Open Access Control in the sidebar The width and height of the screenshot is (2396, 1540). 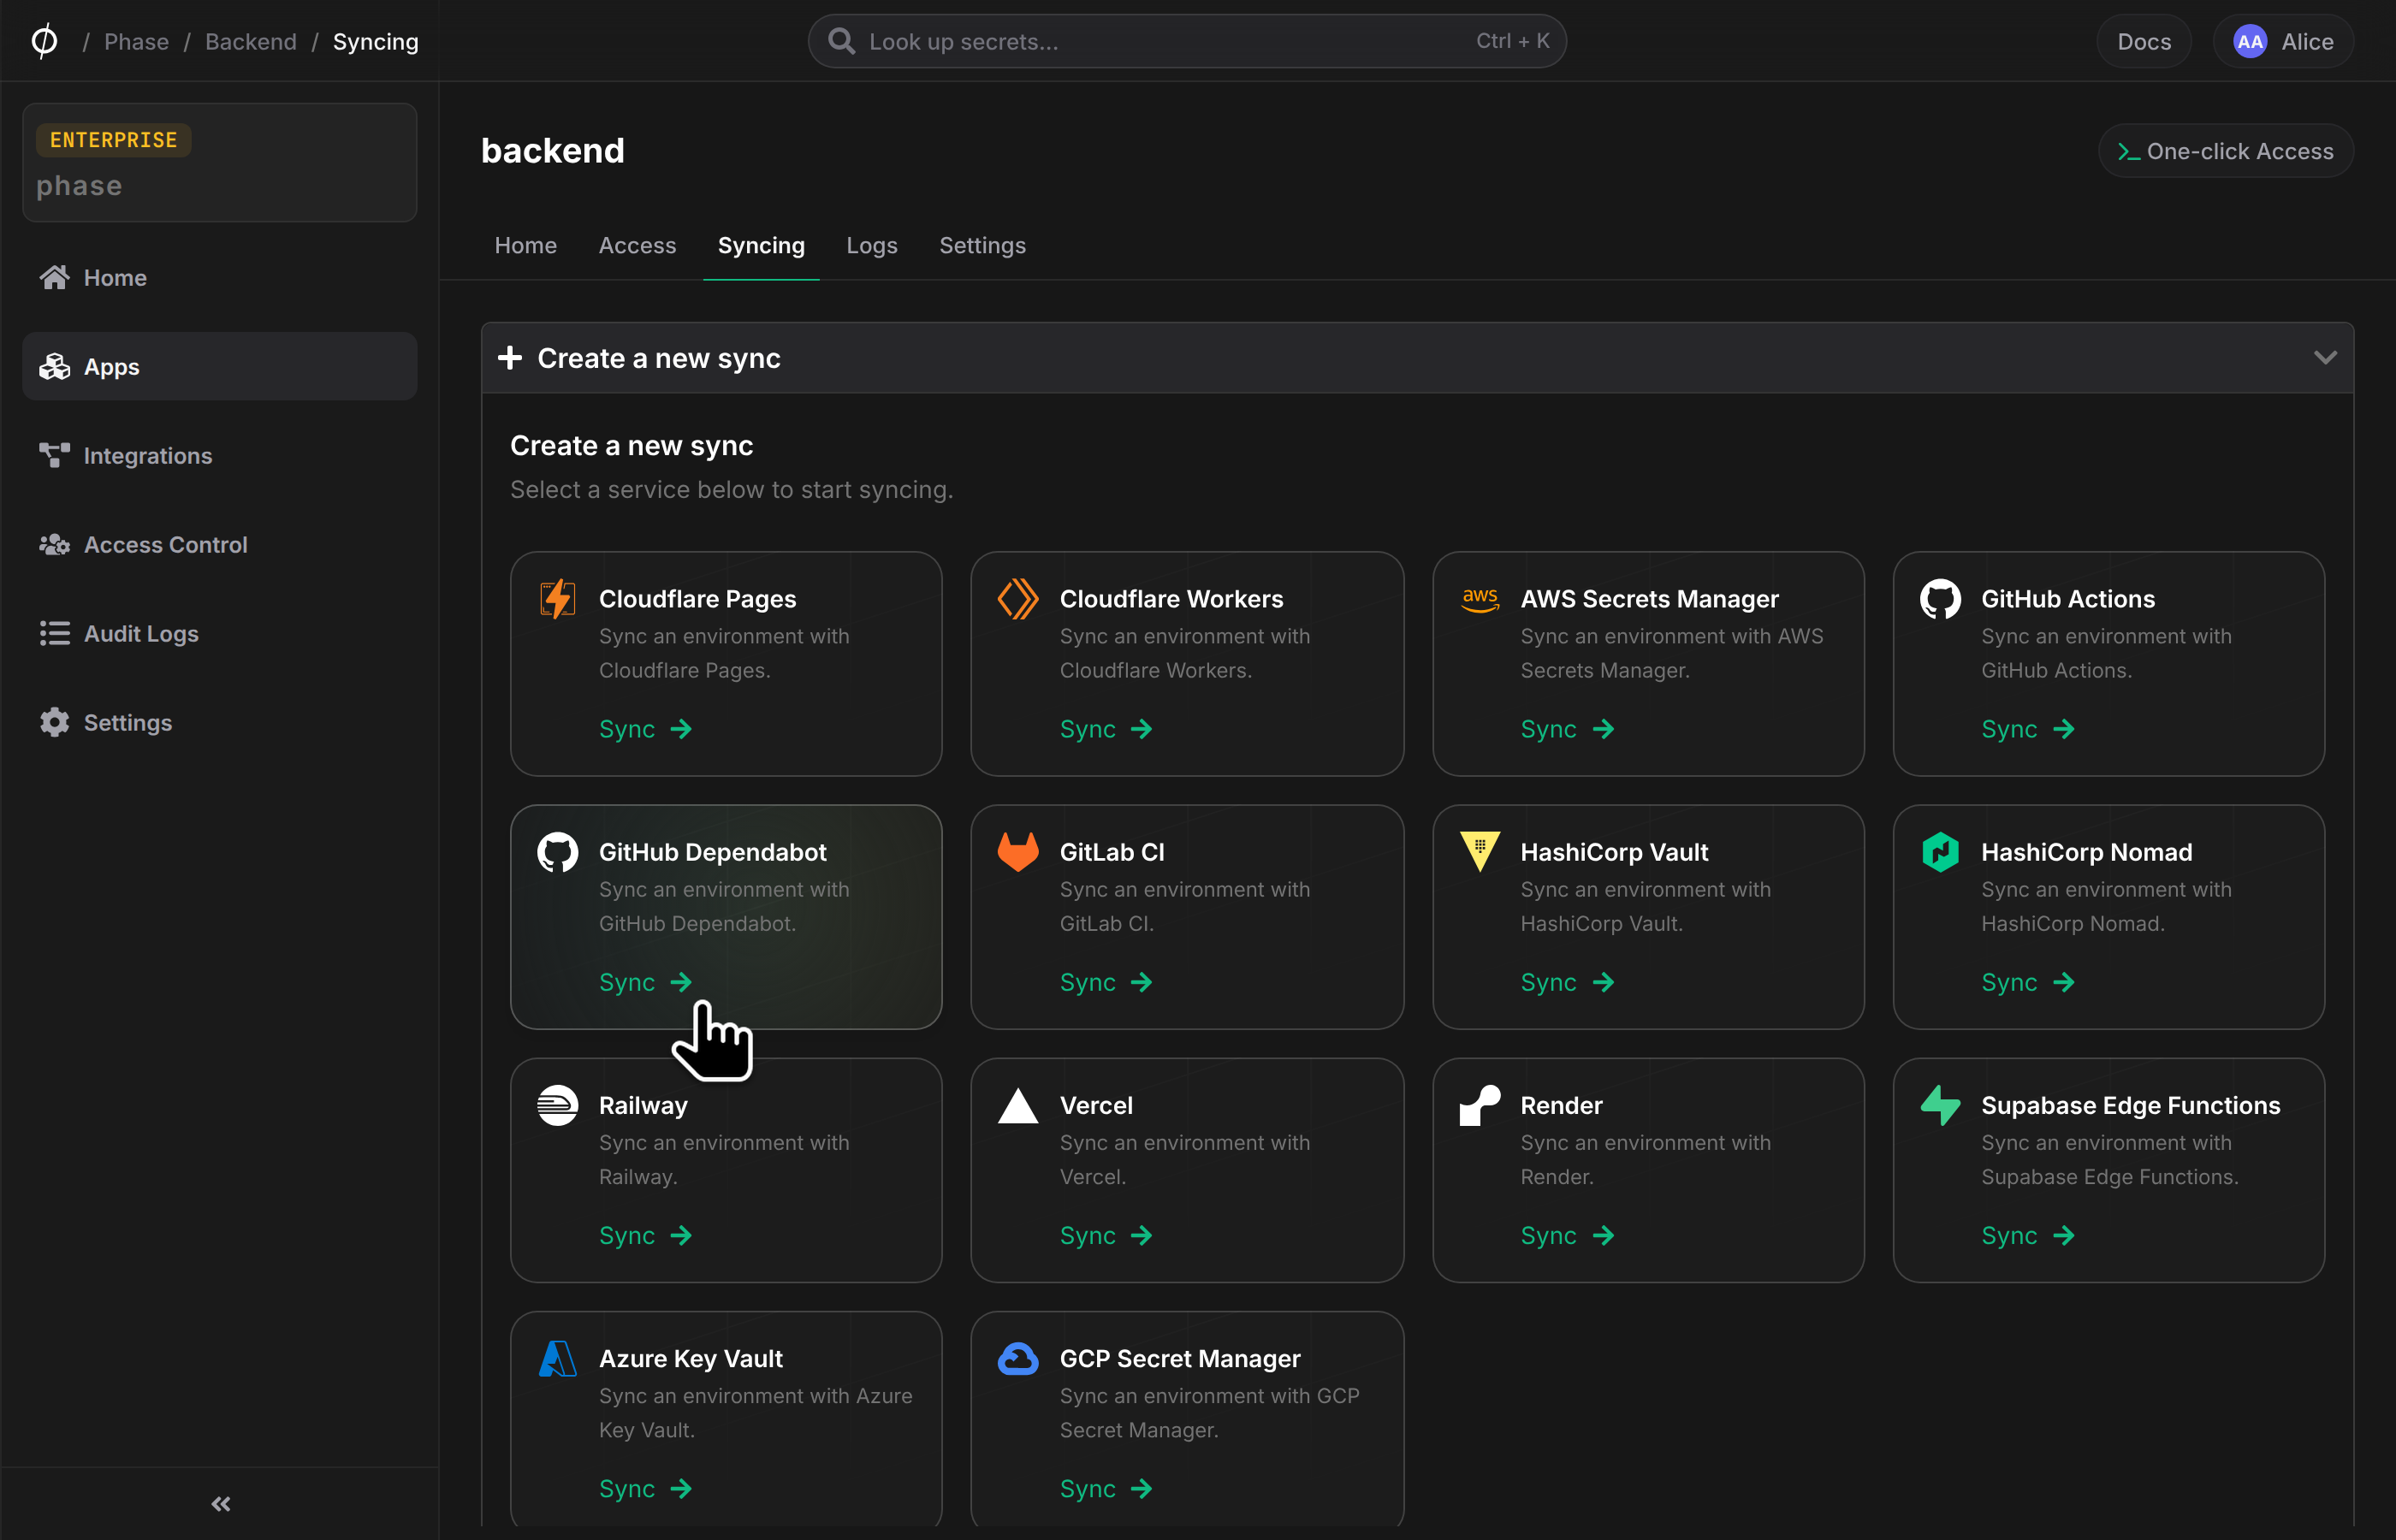(219, 544)
